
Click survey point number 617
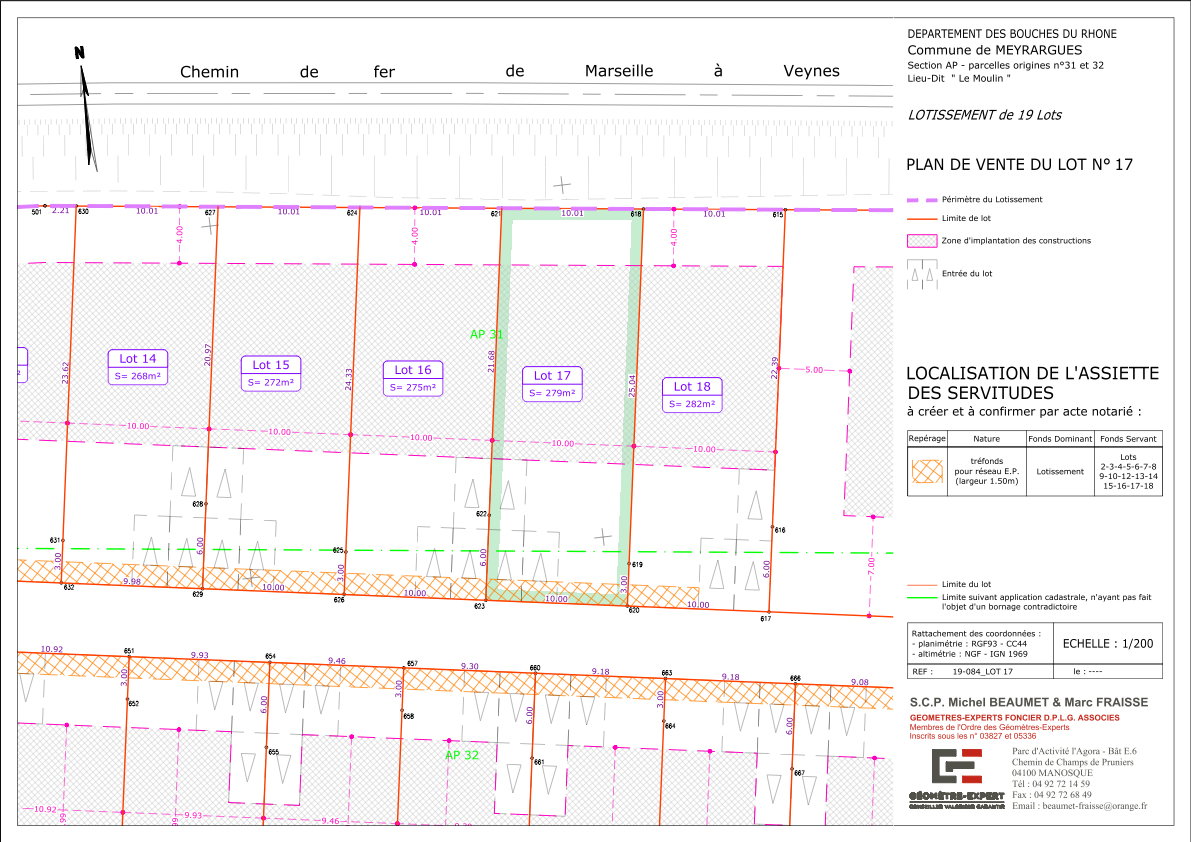click(766, 619)
